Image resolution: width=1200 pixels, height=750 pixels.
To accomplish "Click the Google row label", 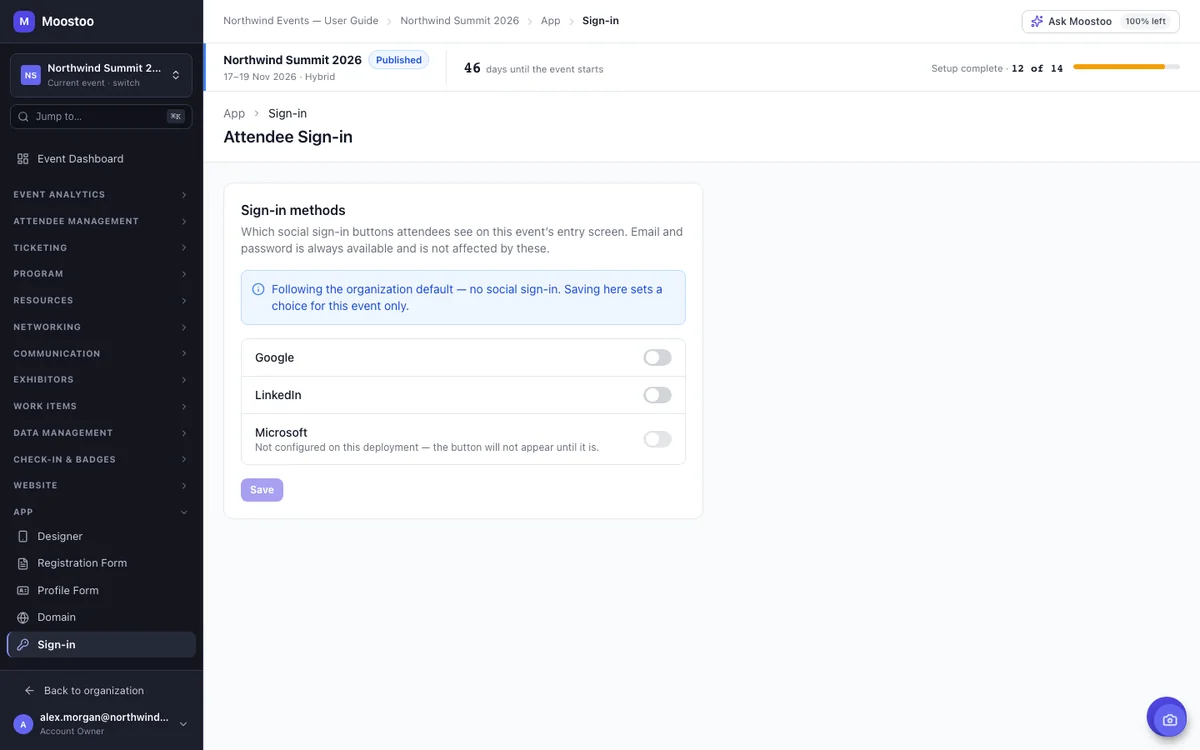I will pyautogui.click(x=274, y=358).
